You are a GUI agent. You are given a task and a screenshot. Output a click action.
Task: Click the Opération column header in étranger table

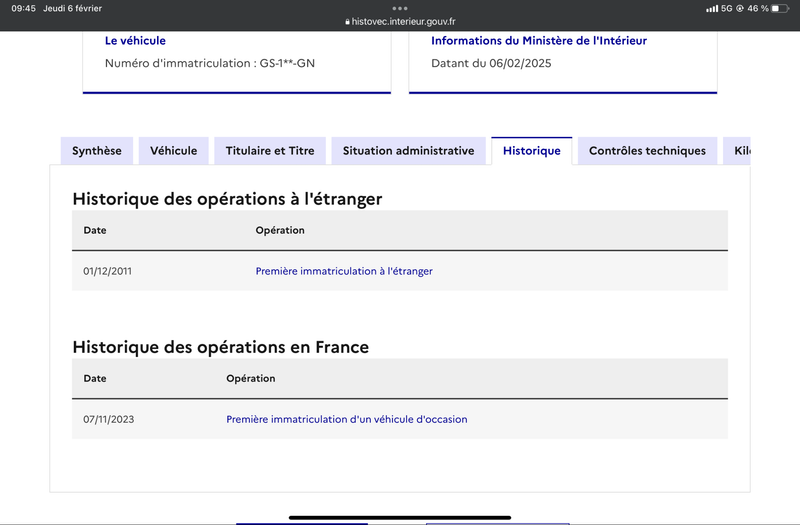pyautogui.click(x=280, y=230)
